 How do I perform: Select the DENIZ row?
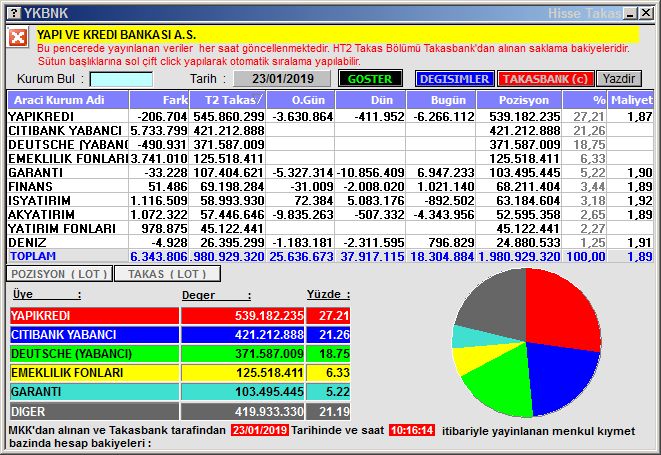click(x=330, y=242)
